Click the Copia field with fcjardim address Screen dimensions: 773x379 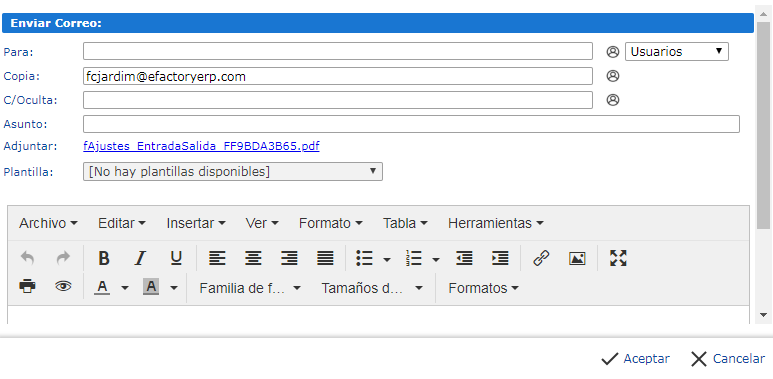click(x=338, y=76)
